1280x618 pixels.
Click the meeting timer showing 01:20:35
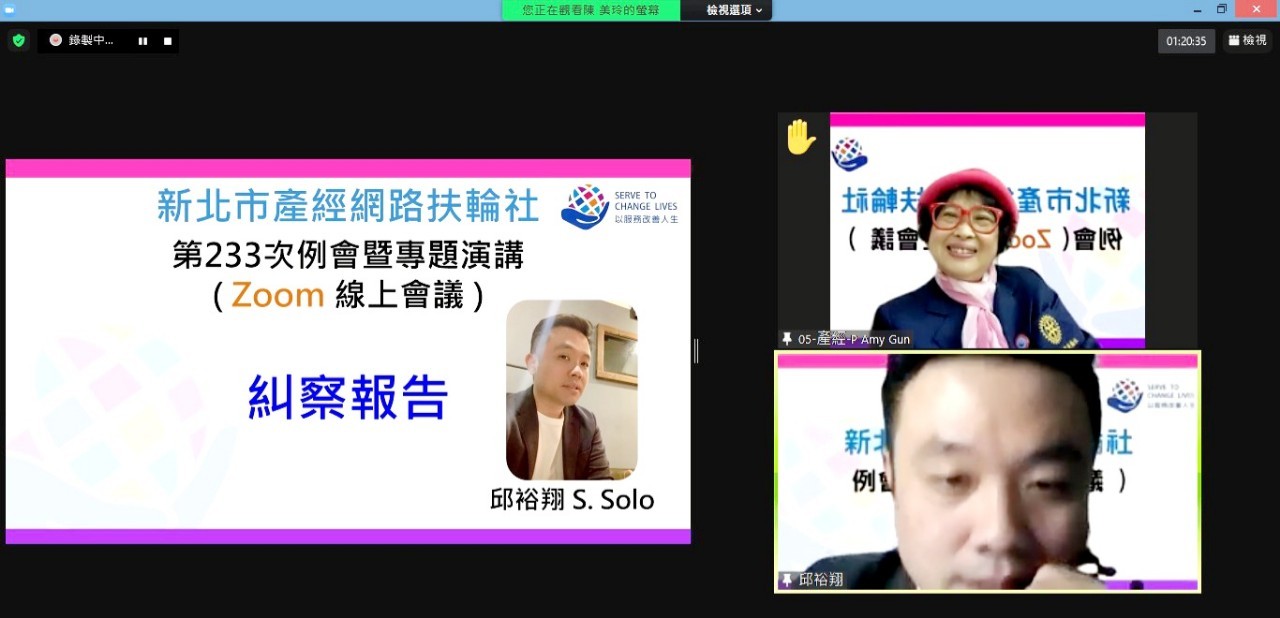[x=1186, y=41]
